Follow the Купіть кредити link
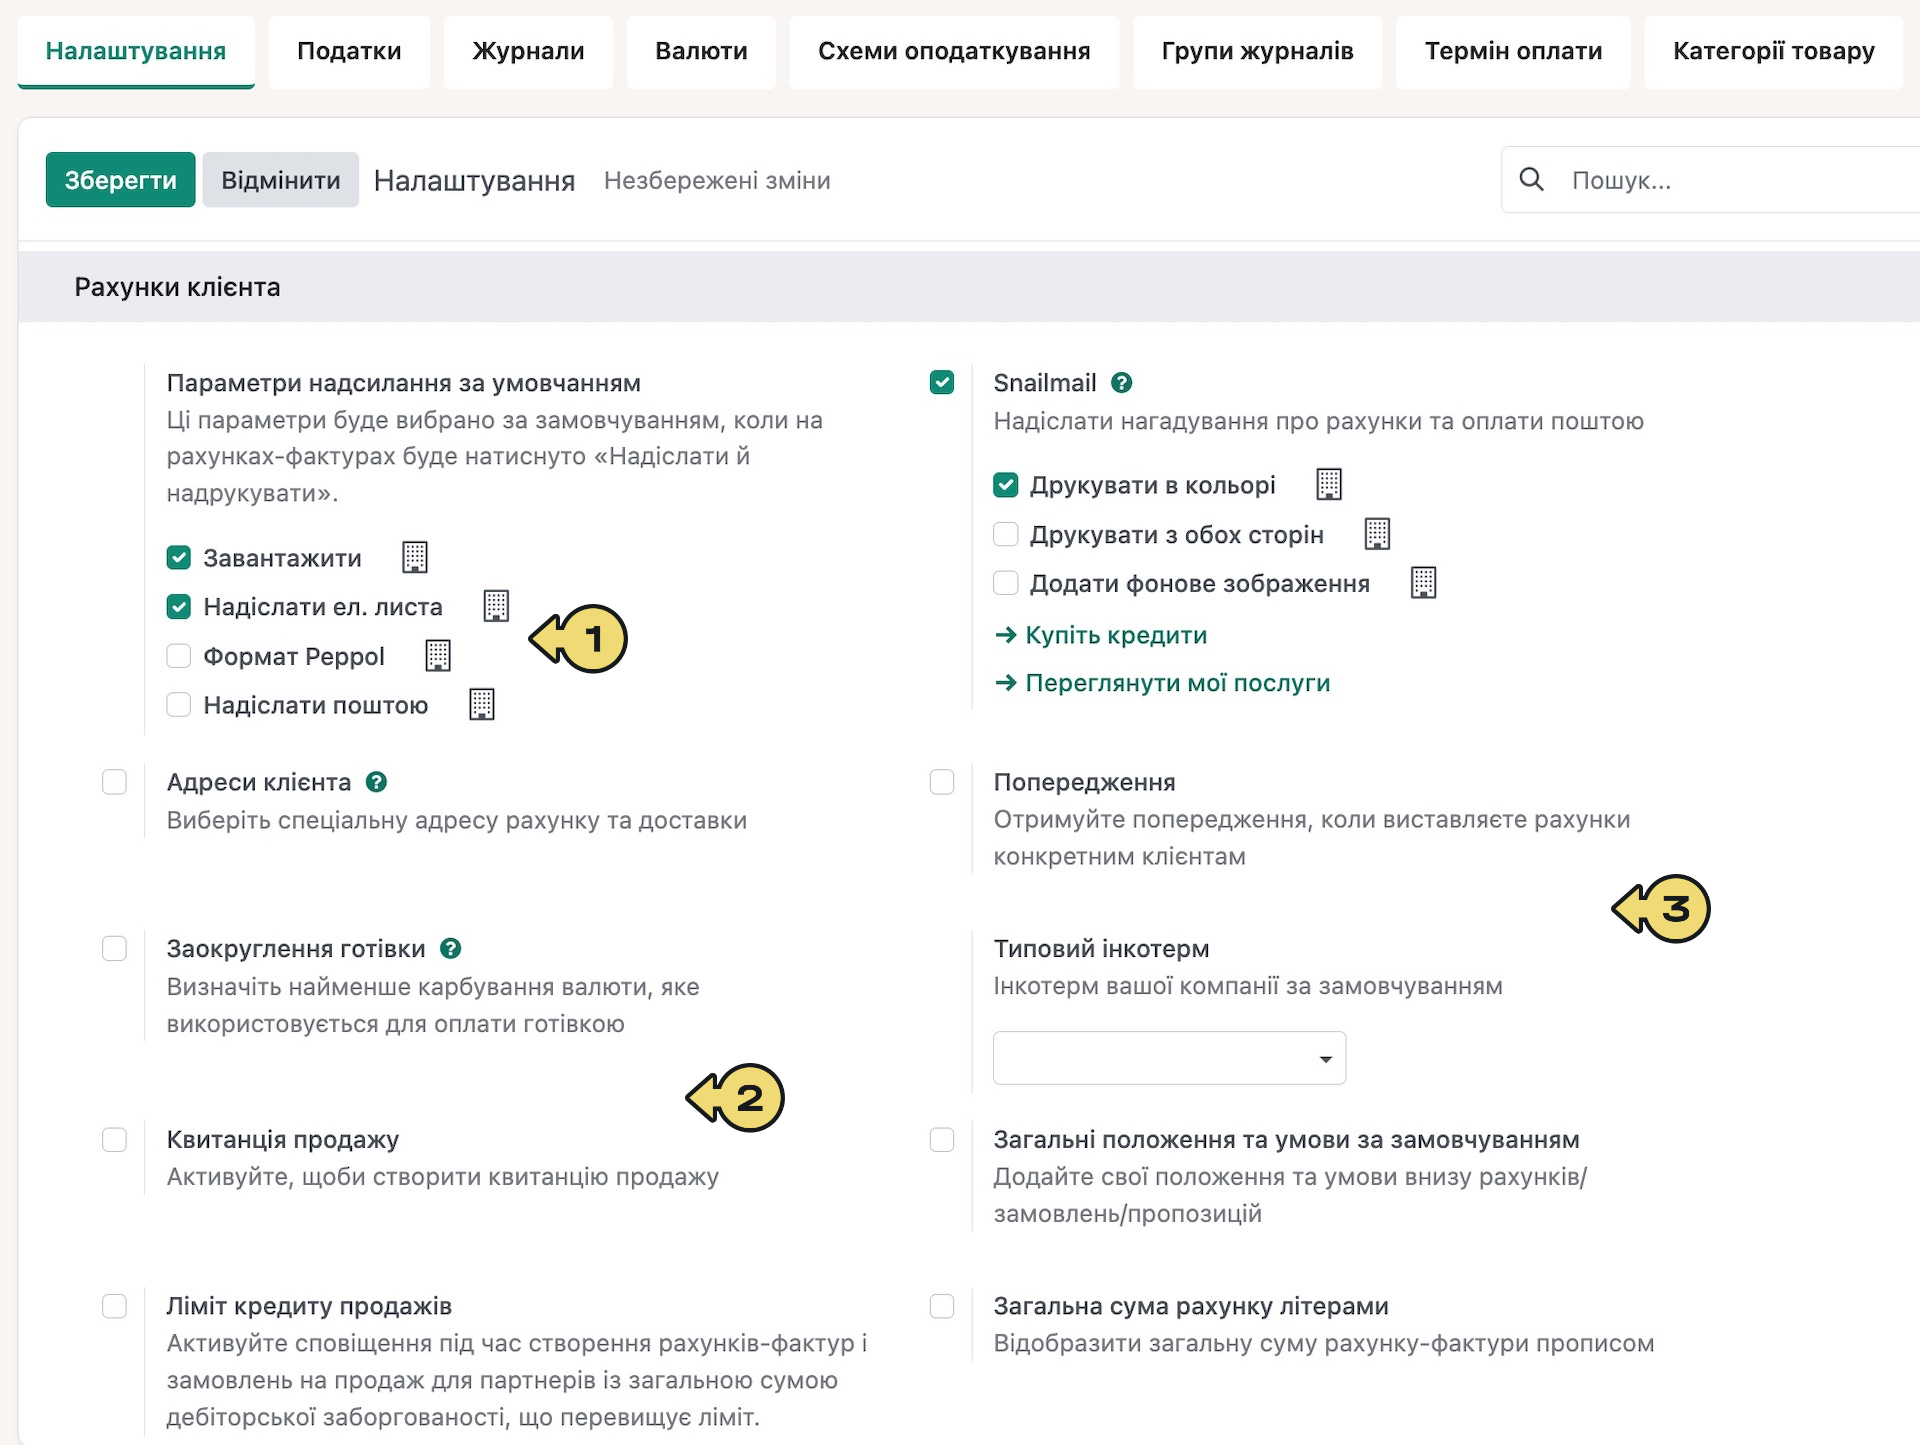This screenshot has height=1445, width=1920. tap(1102, 635)
